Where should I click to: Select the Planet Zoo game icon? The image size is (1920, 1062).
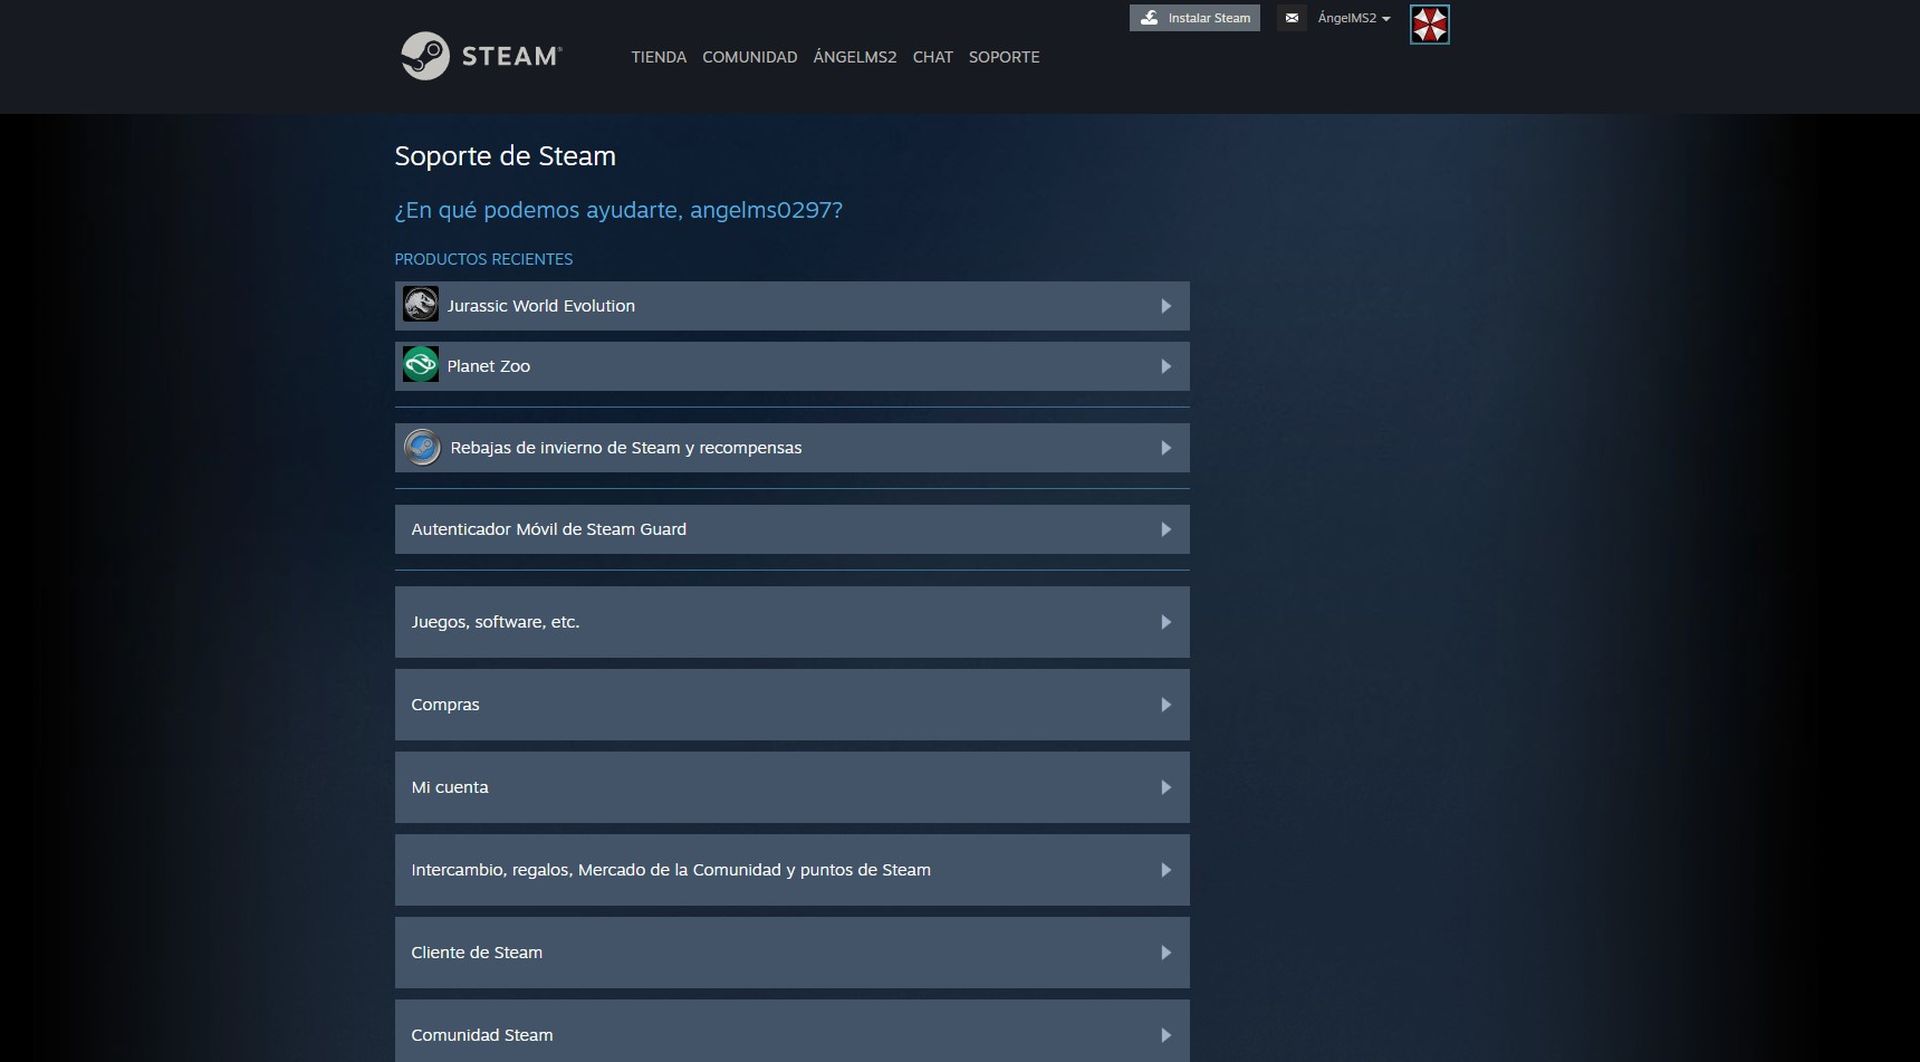point(421,365)
